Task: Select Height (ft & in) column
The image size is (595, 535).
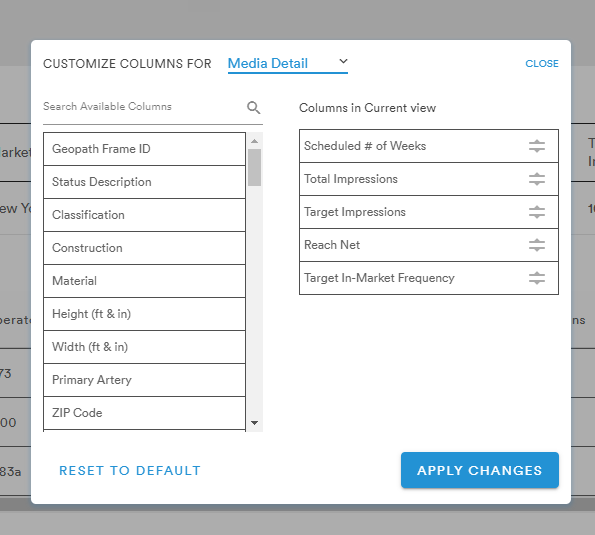Action: coord(144,314)
